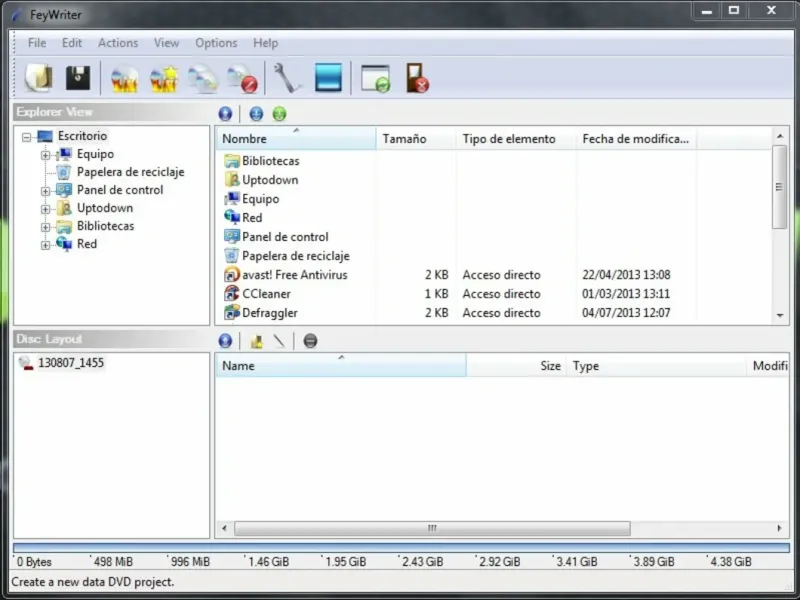
Task: Click Disc Layout gray remove icon
Action: click(x=310, y=341)
